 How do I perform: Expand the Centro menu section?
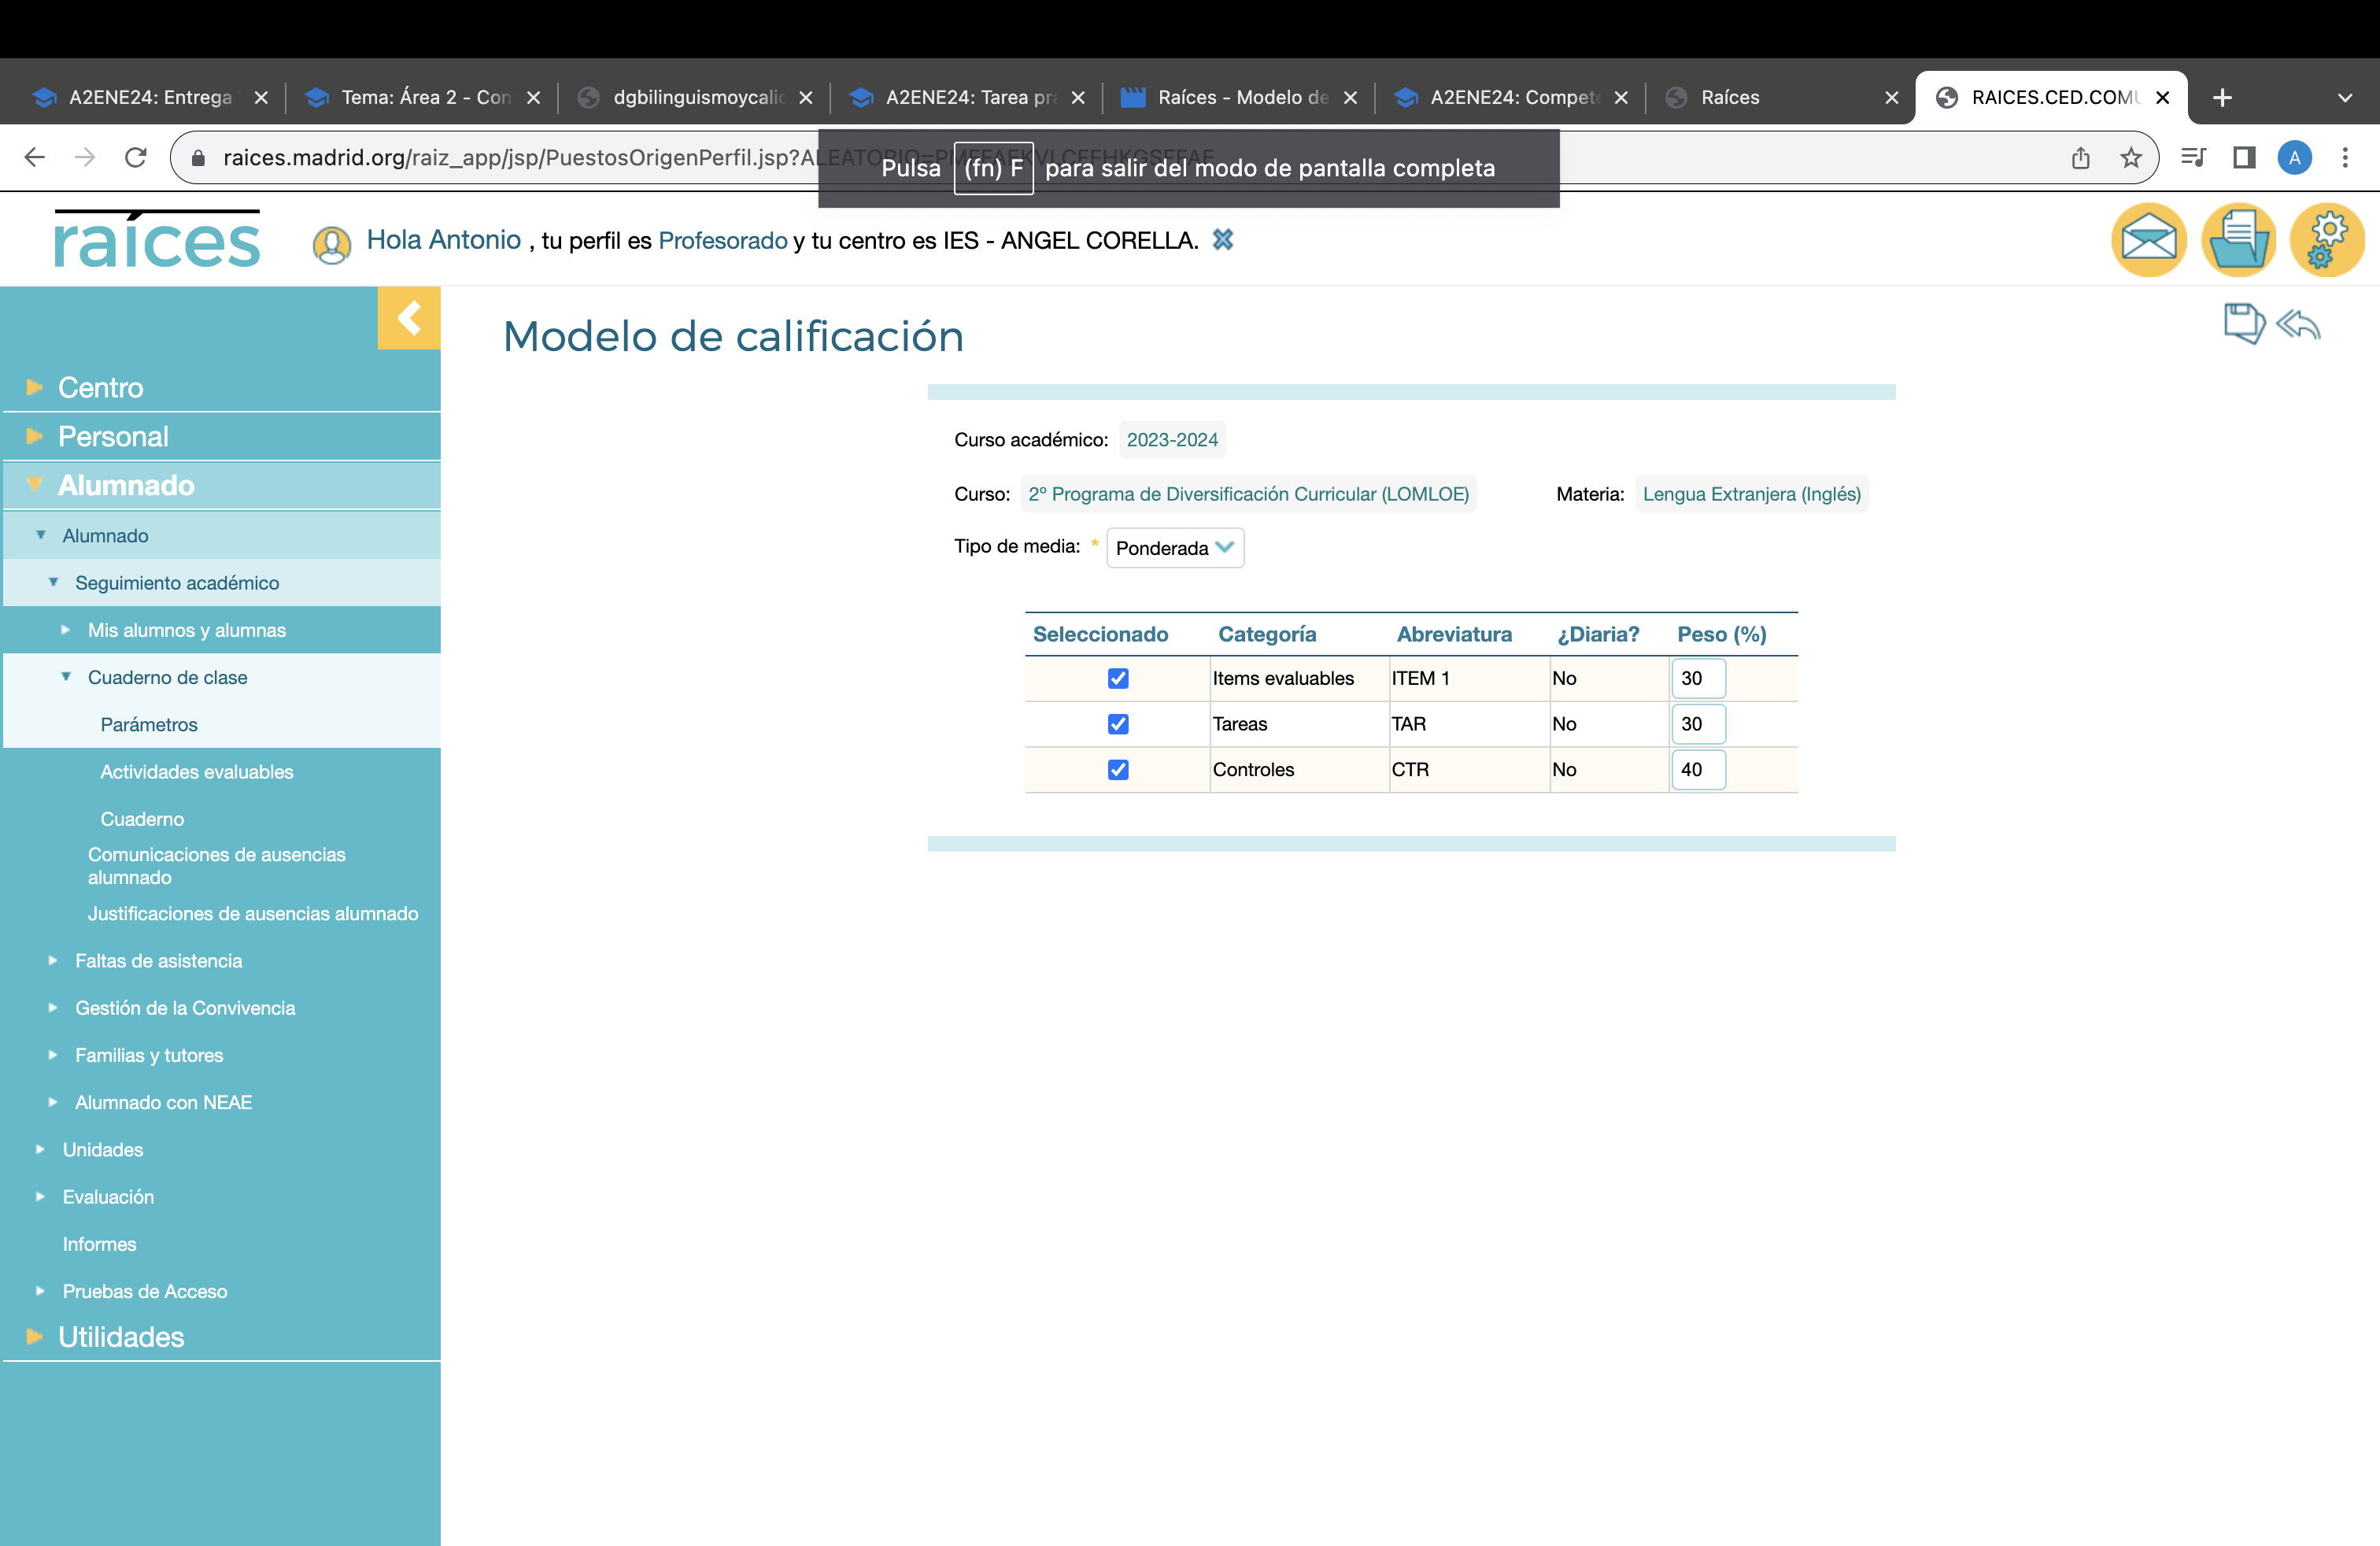100,387
